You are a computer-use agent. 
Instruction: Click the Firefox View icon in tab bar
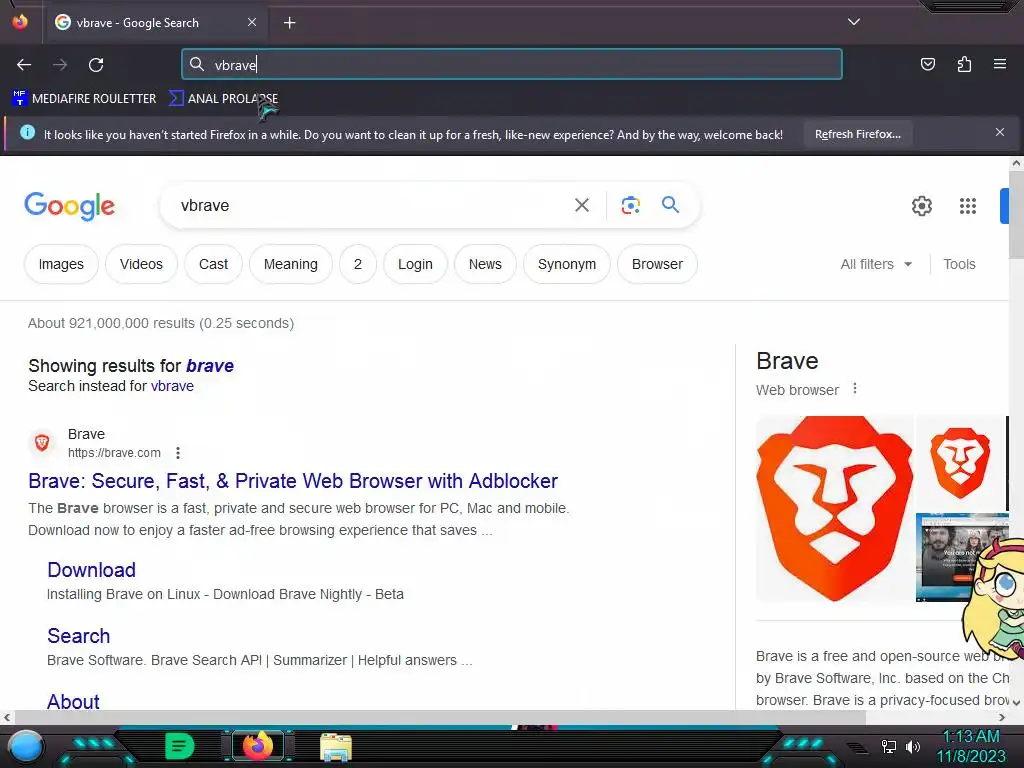pos(20,22)
